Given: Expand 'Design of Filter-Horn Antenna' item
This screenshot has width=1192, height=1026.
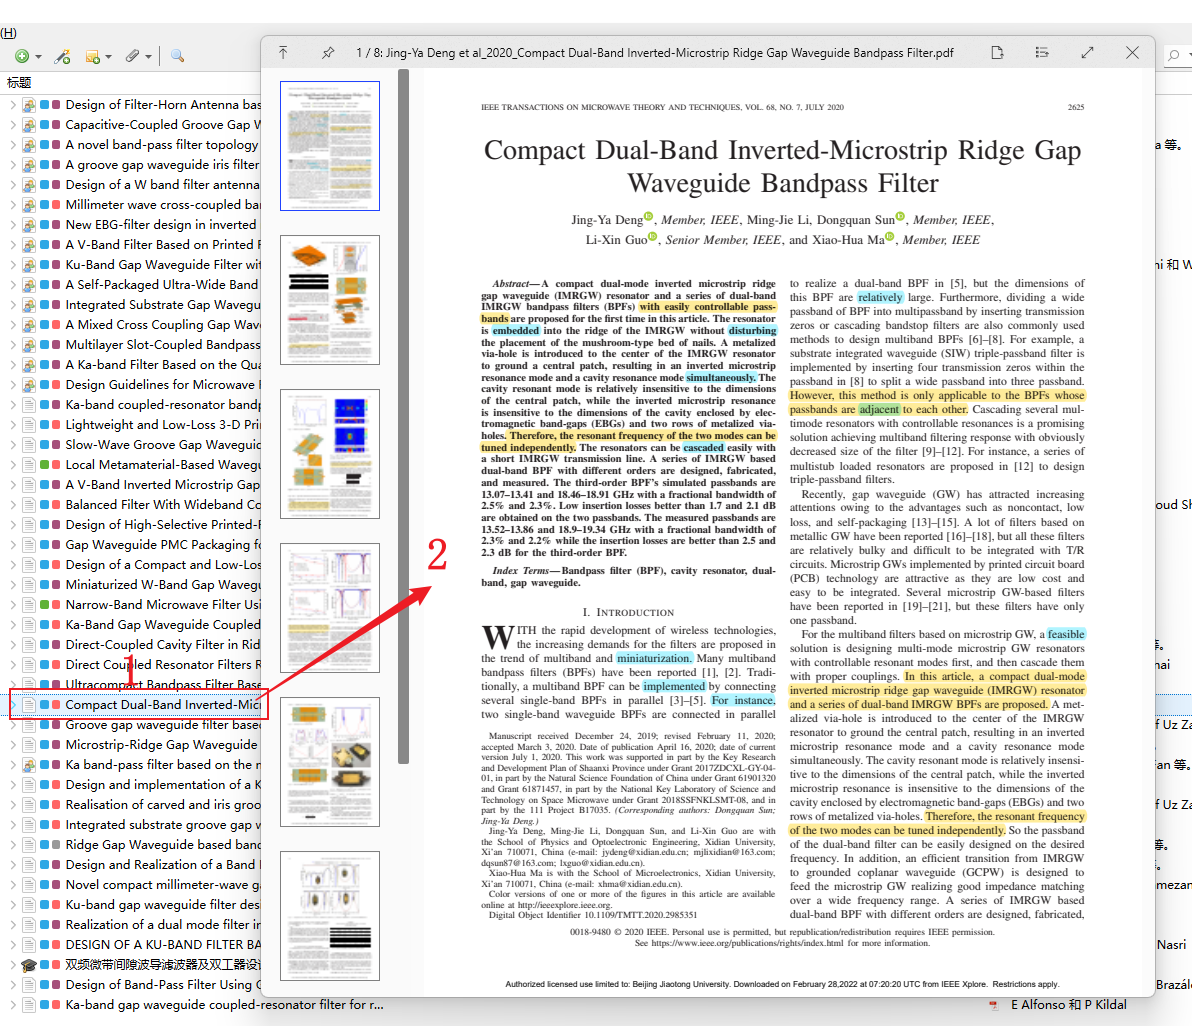Looking at the screenshot, I should coord(12,105).
